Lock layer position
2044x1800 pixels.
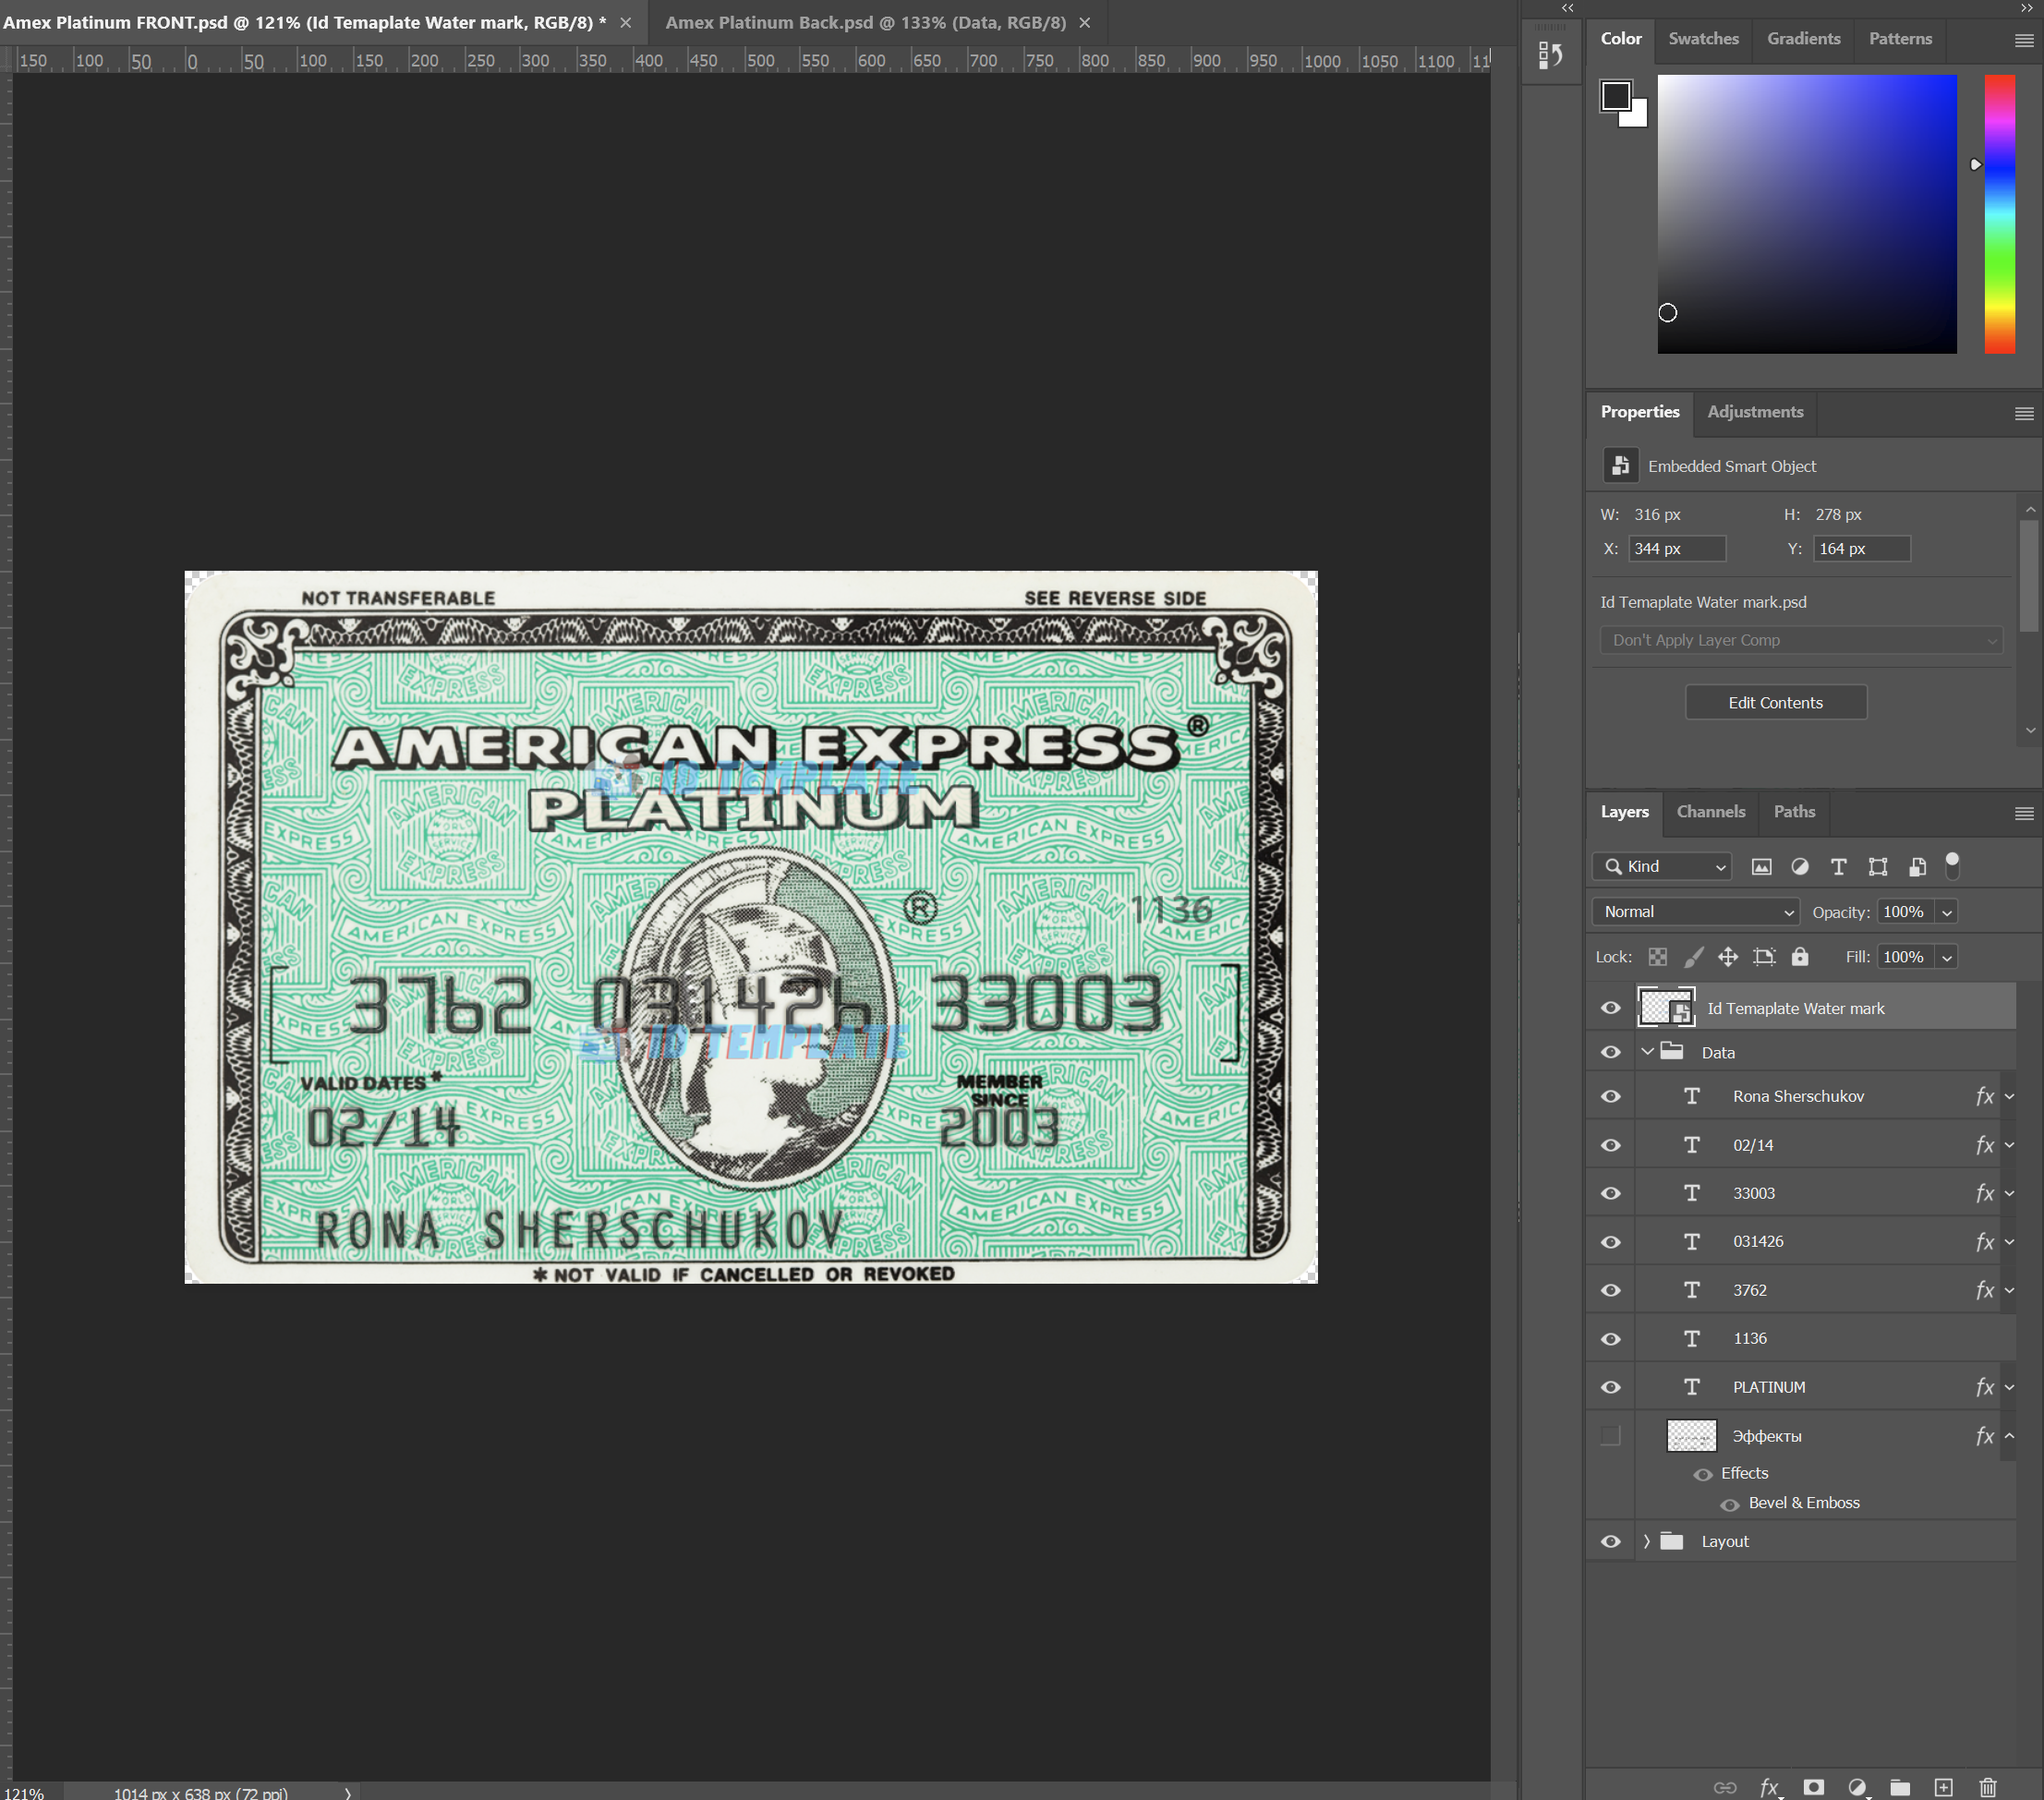coord(1728,957)
